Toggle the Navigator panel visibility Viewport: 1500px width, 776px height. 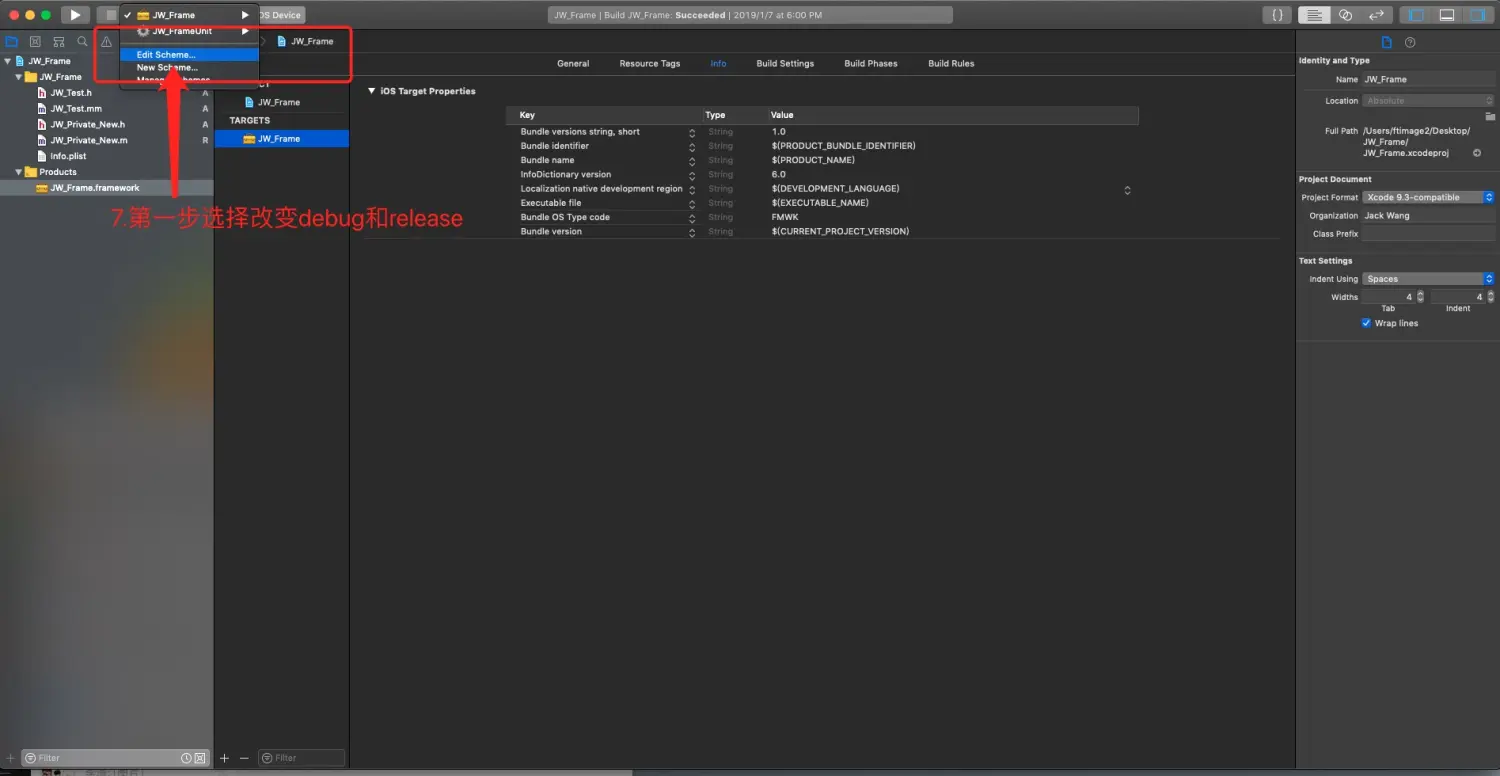[x=1416, y=15]
